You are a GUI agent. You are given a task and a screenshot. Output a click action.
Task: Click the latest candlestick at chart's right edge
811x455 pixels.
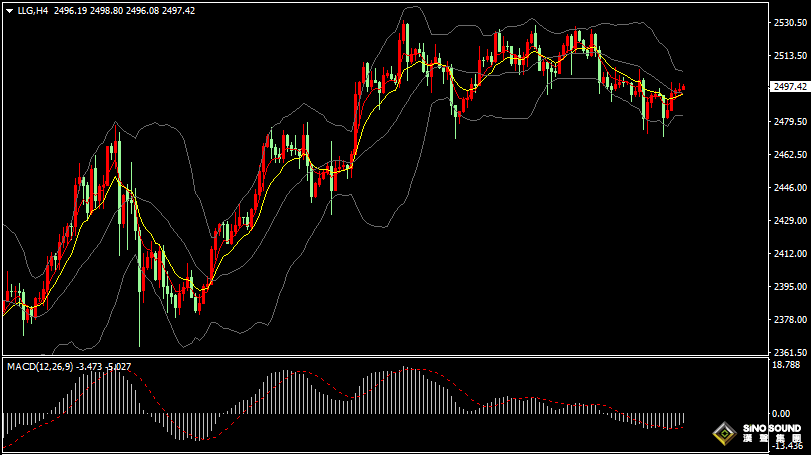682,89
